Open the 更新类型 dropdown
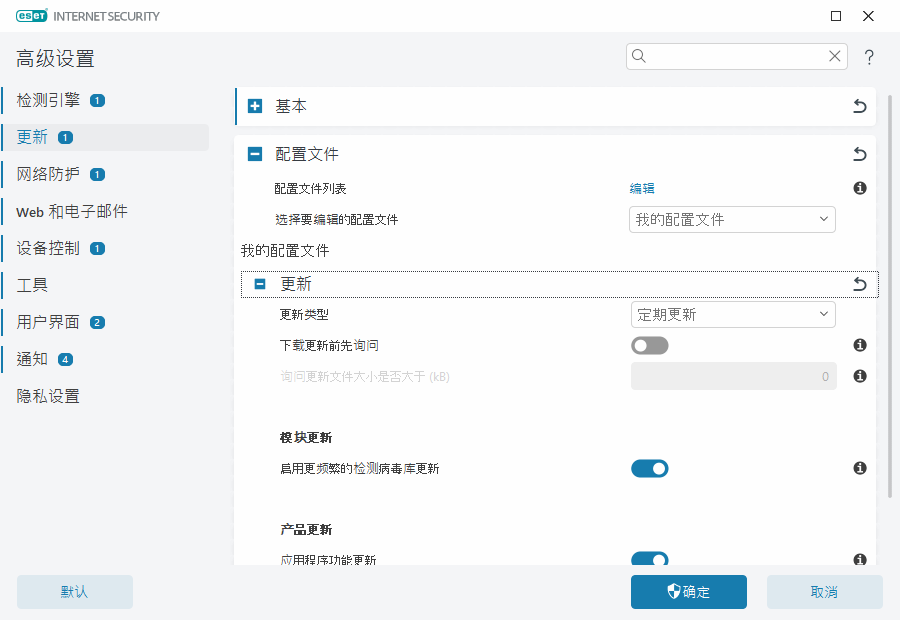This screenshot has height=620, width=900. [733, 314]
